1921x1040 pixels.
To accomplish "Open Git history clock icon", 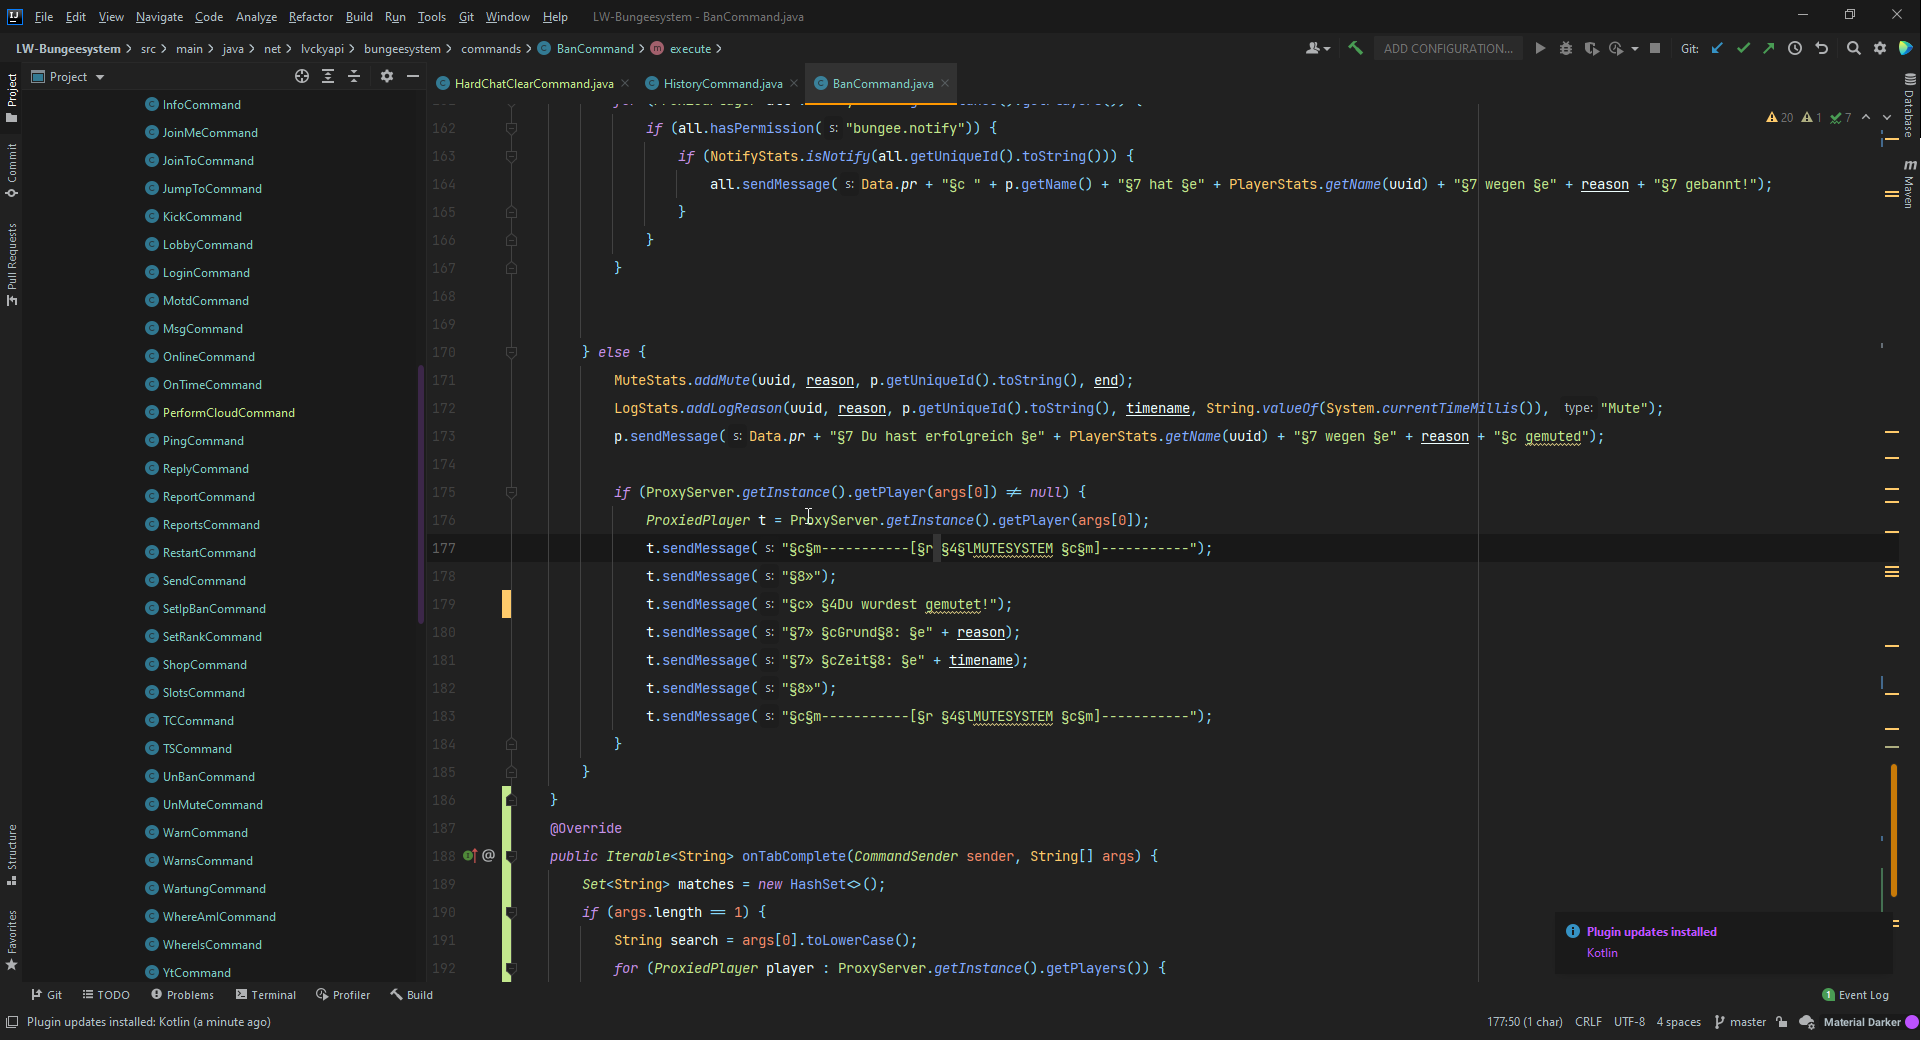I will tap(1795, 48).
